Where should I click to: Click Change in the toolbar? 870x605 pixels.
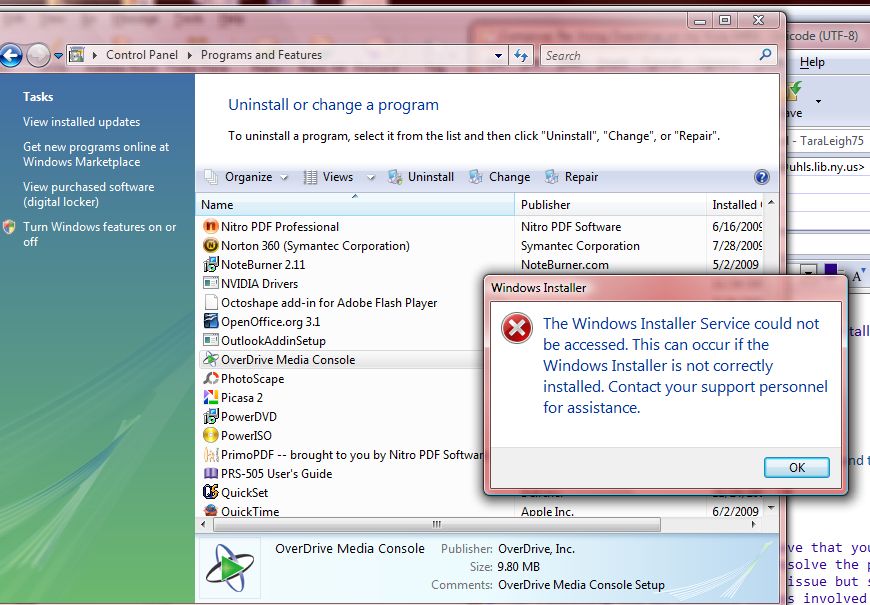500,177
